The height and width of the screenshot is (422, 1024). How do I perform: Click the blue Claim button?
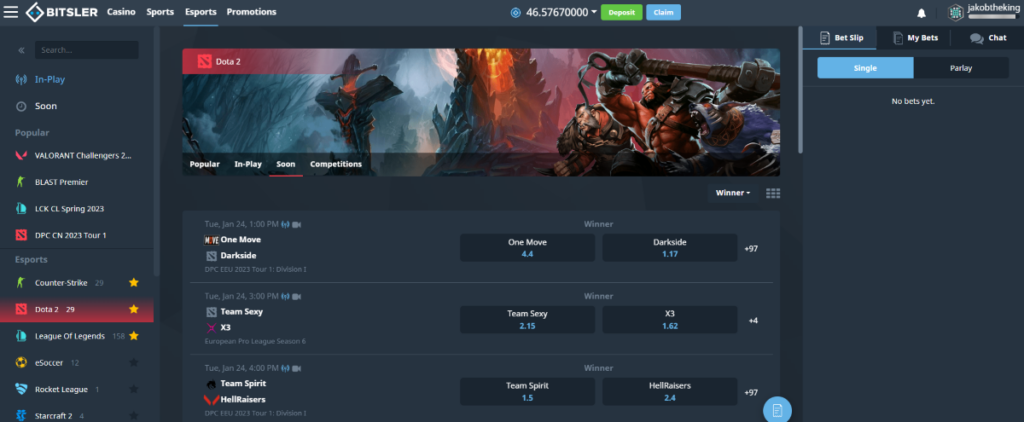pos(664,12)
